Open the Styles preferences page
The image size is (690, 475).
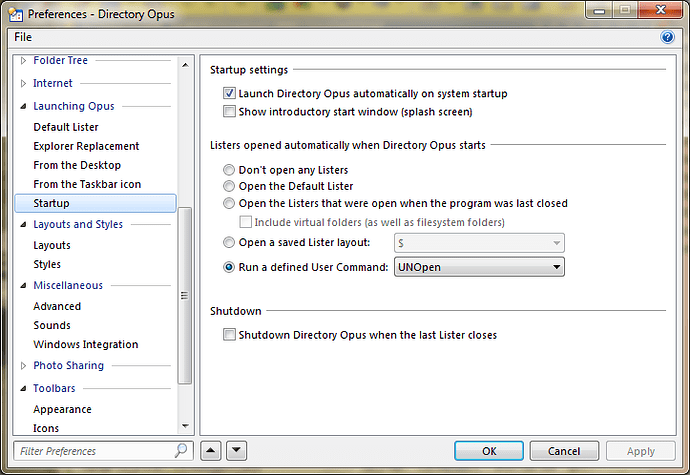[x=47, y=264]
